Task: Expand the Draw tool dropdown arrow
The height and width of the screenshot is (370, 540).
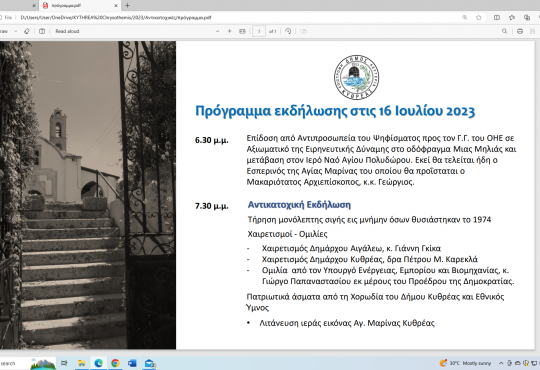Action: [x=15, y=31]
